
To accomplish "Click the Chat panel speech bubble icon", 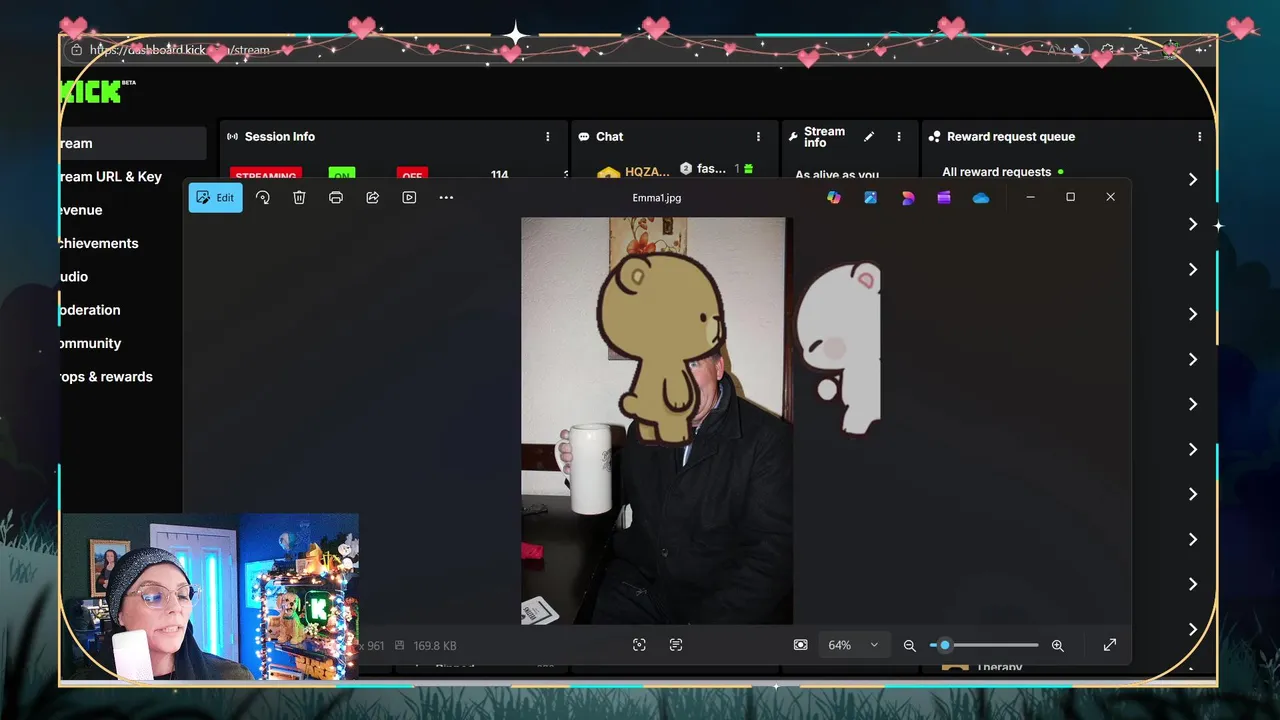I will click(584, 137).
